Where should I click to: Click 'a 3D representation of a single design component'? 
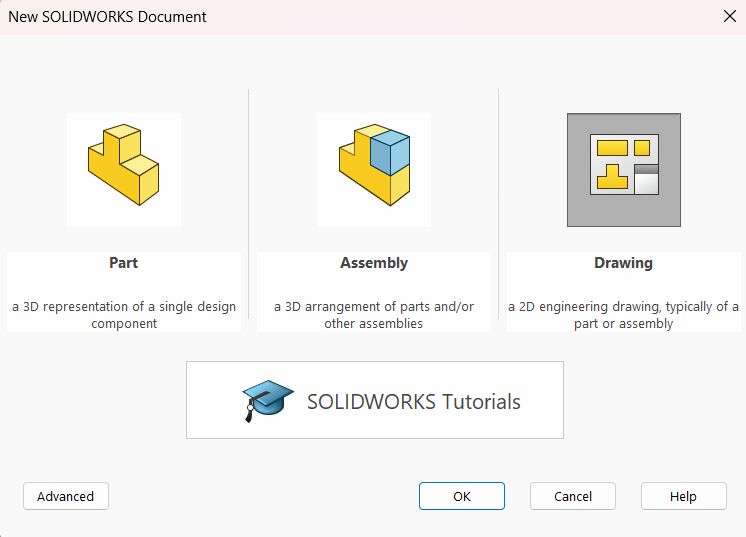click(124, 315)
